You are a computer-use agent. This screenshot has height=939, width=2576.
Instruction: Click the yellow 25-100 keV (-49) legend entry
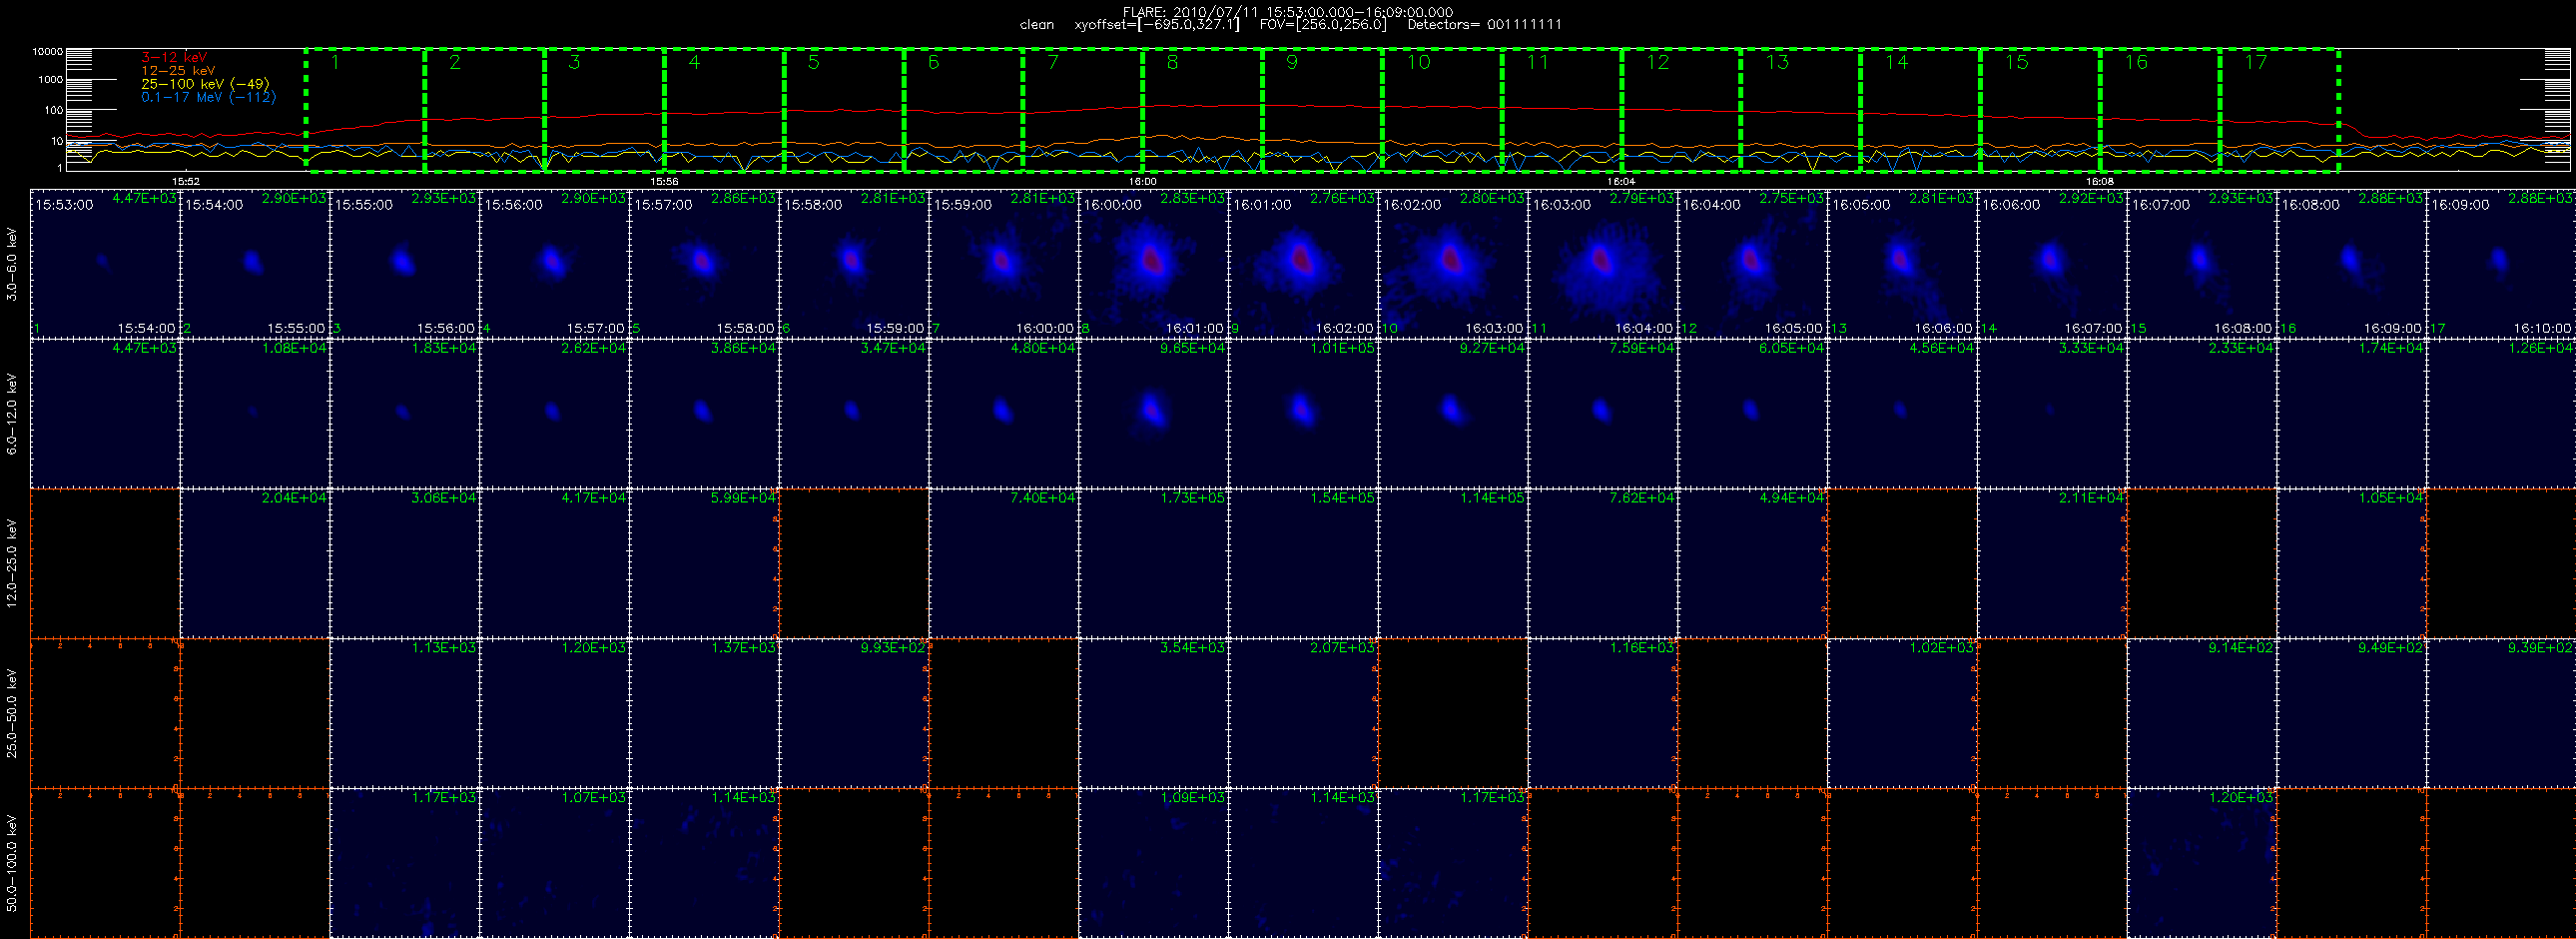click(205, 84)
